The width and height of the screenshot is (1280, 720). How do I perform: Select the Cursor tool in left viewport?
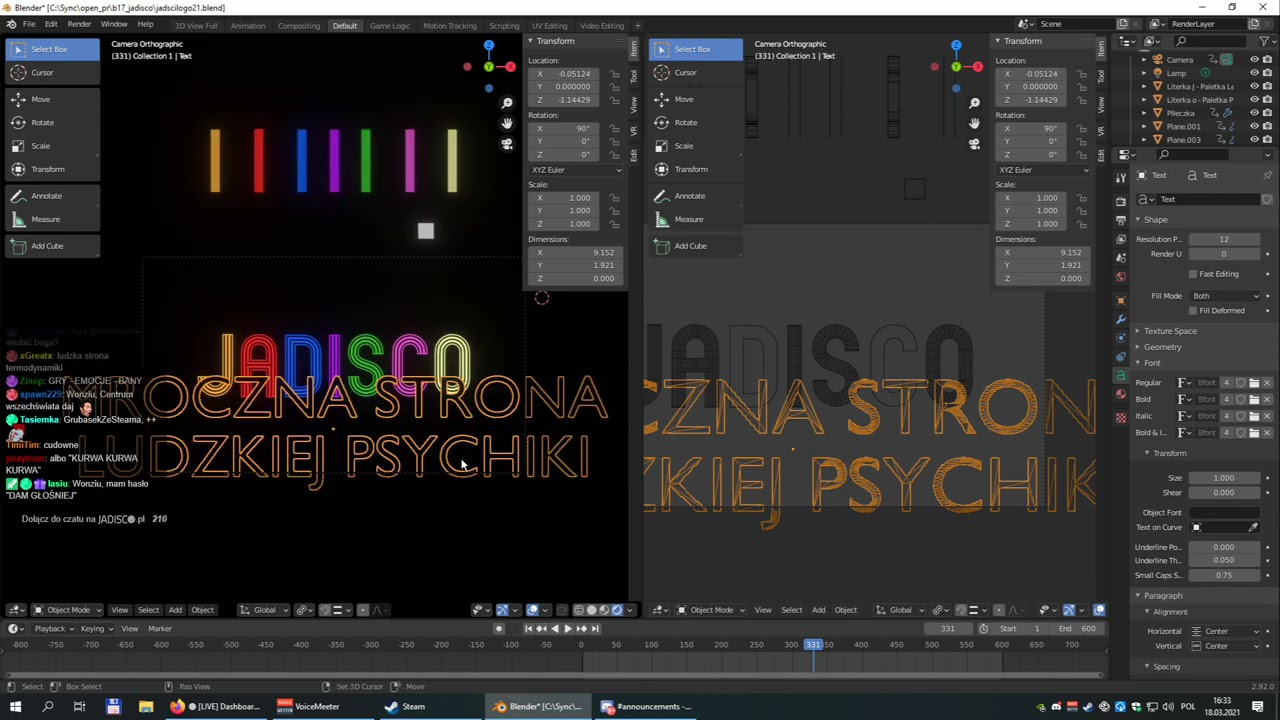[x=51, y=73]
